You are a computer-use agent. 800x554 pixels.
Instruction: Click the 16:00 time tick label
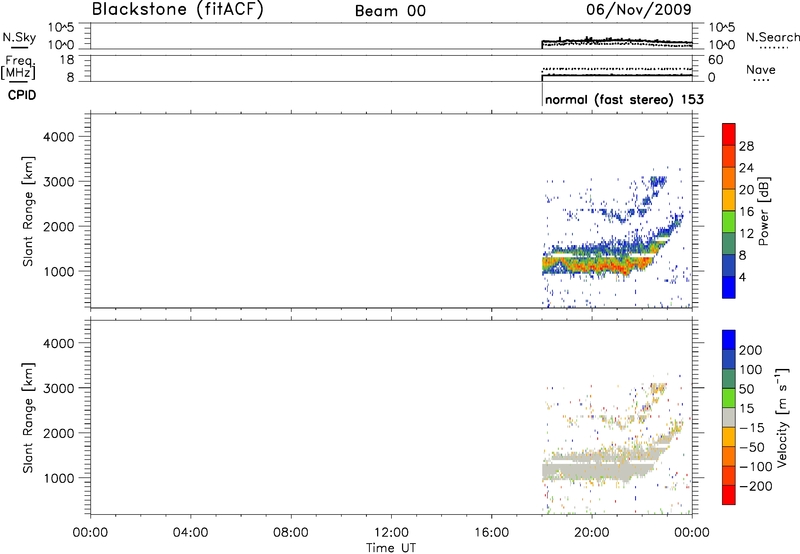pyautogui.click(x=491, y=533)
